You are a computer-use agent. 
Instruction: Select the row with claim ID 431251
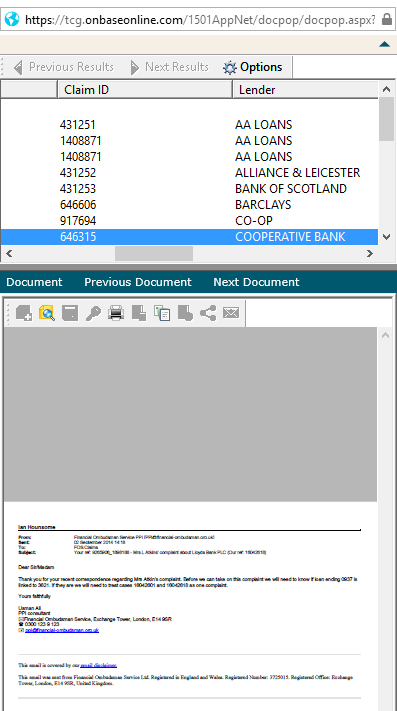[x=189, y=125]
